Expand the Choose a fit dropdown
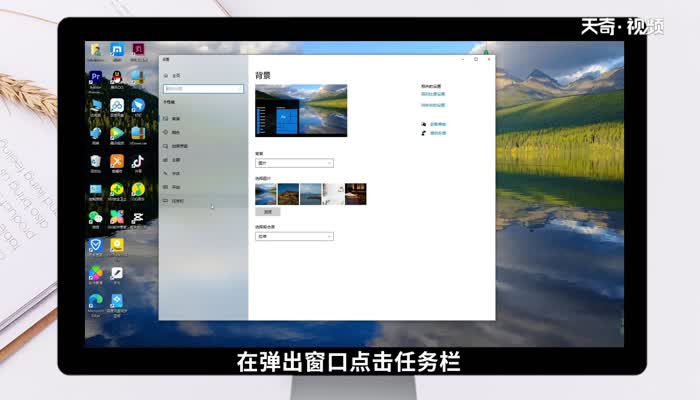Image resolution: width=700 pixels, height=400 pixels. [294, 237]
